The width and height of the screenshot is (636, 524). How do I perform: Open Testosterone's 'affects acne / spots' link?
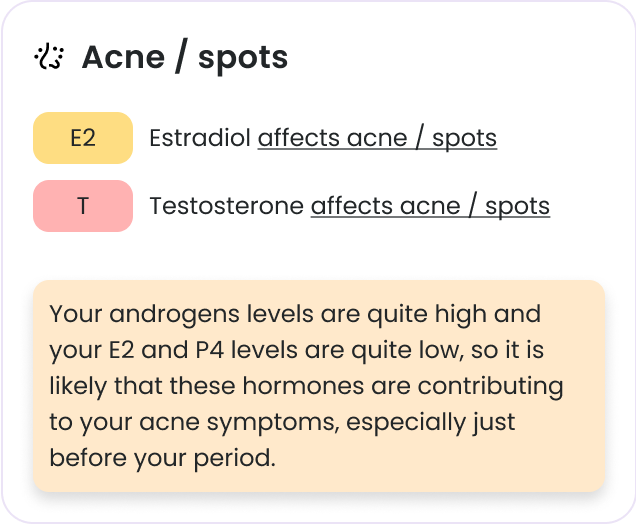coord(430,206)
